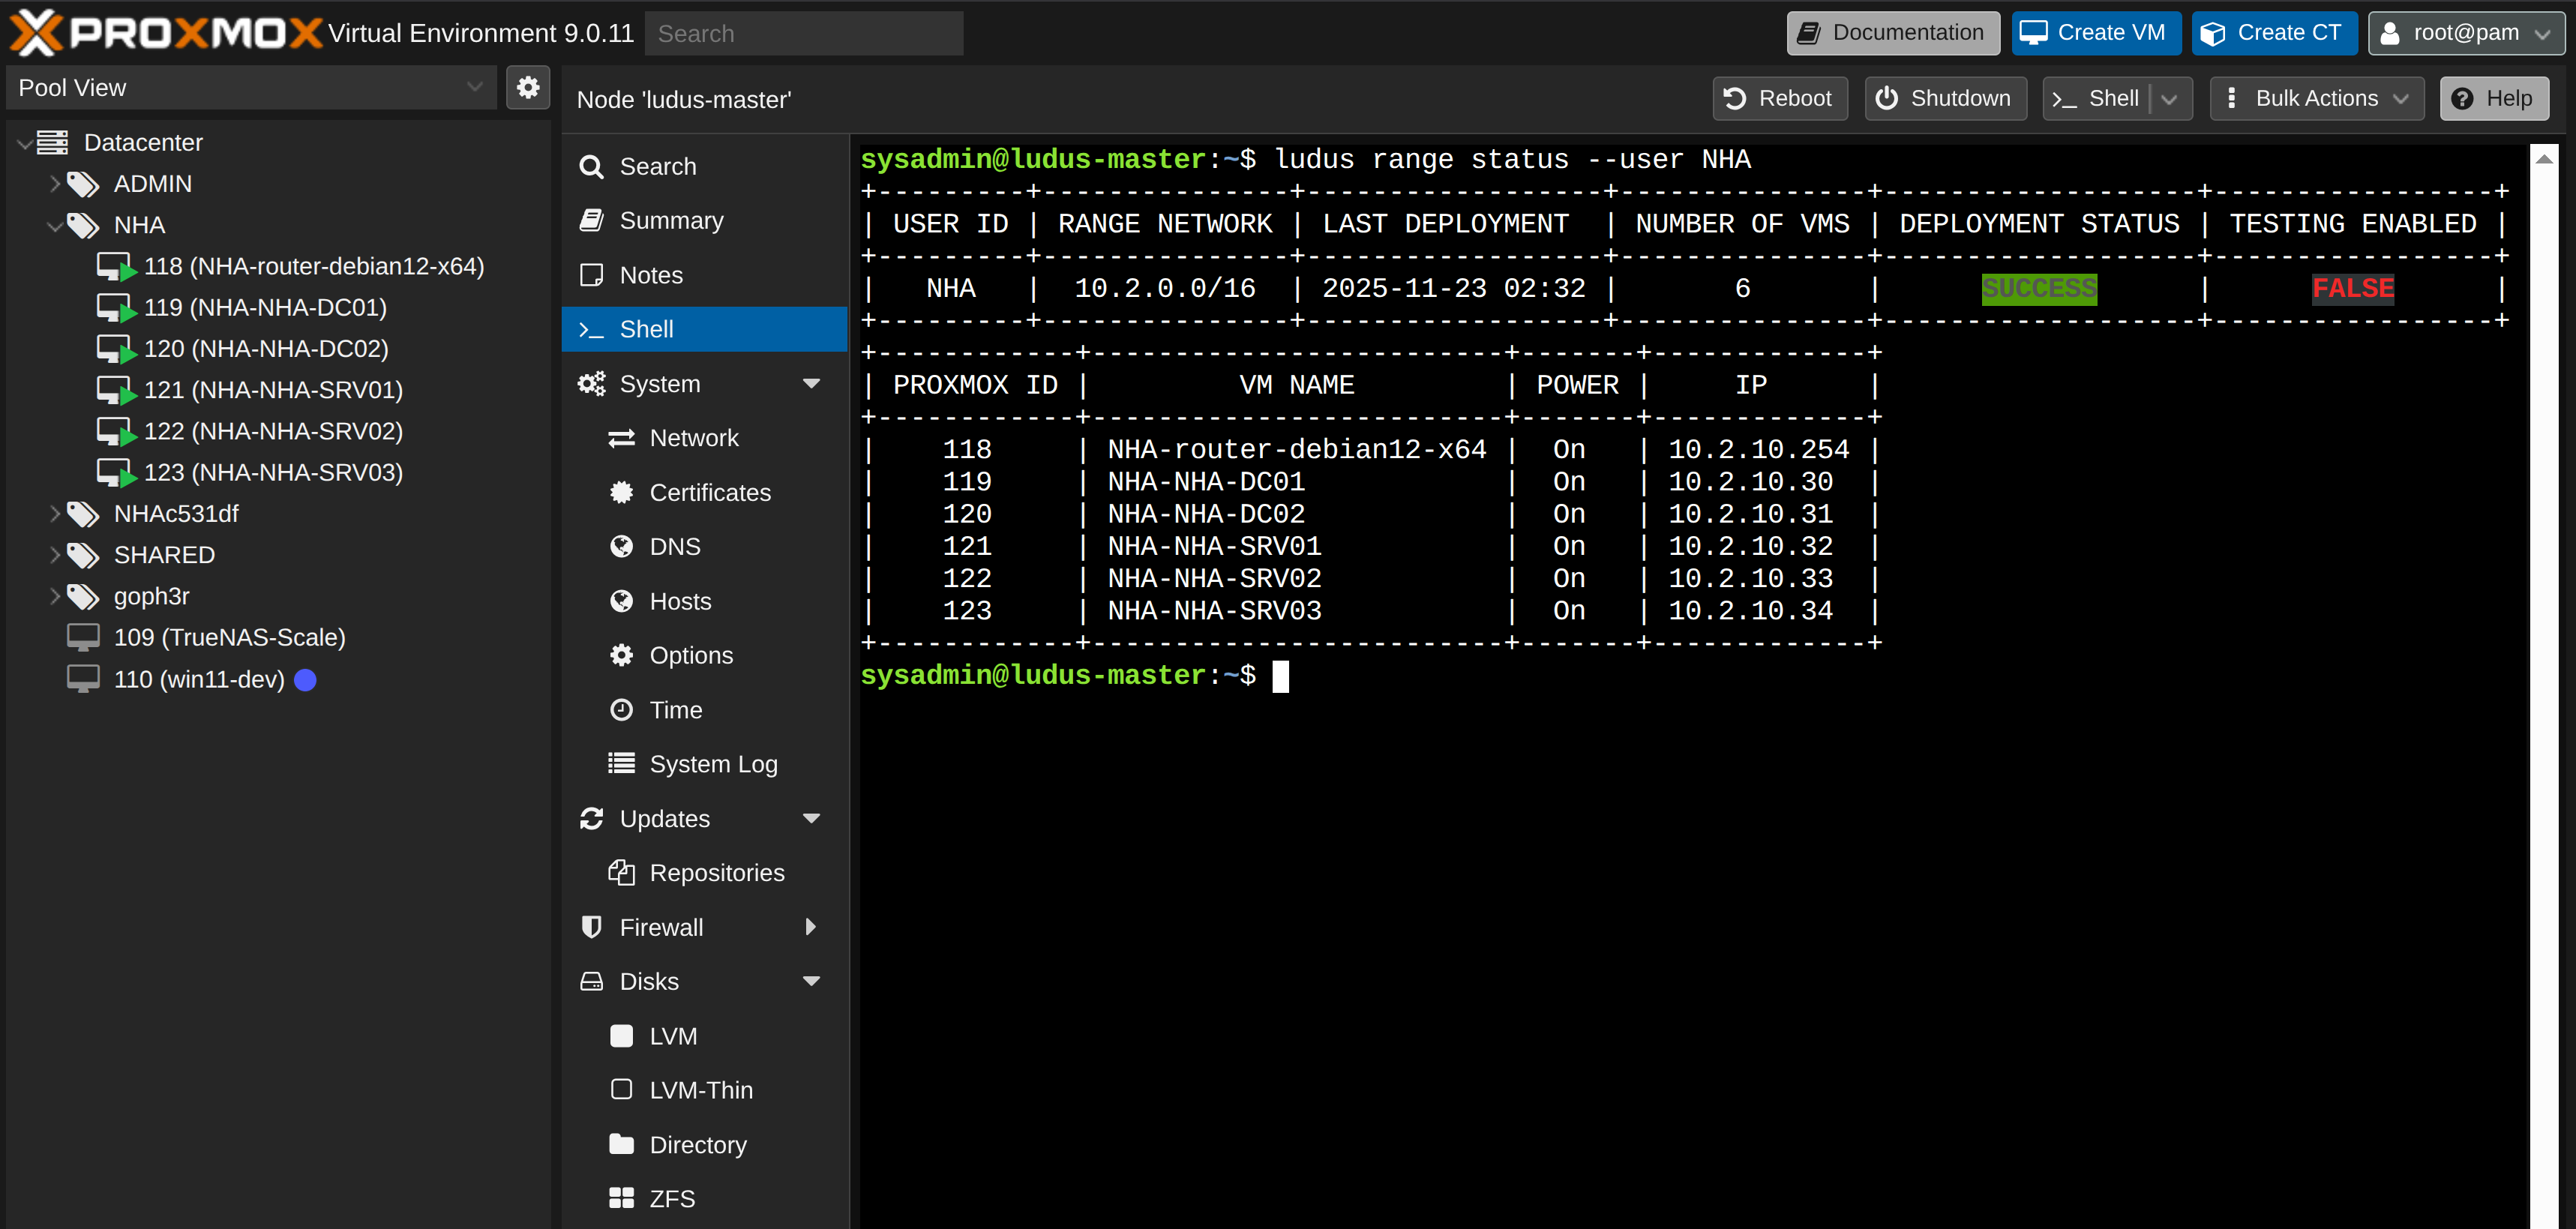
Task: Expand the Firewall submenu arrow
Action: (811, 927)
